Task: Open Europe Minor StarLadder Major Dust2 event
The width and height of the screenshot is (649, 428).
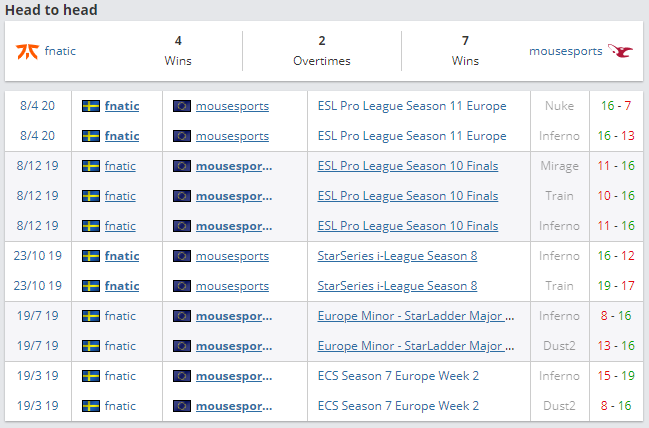Action: tap(416, 346)
